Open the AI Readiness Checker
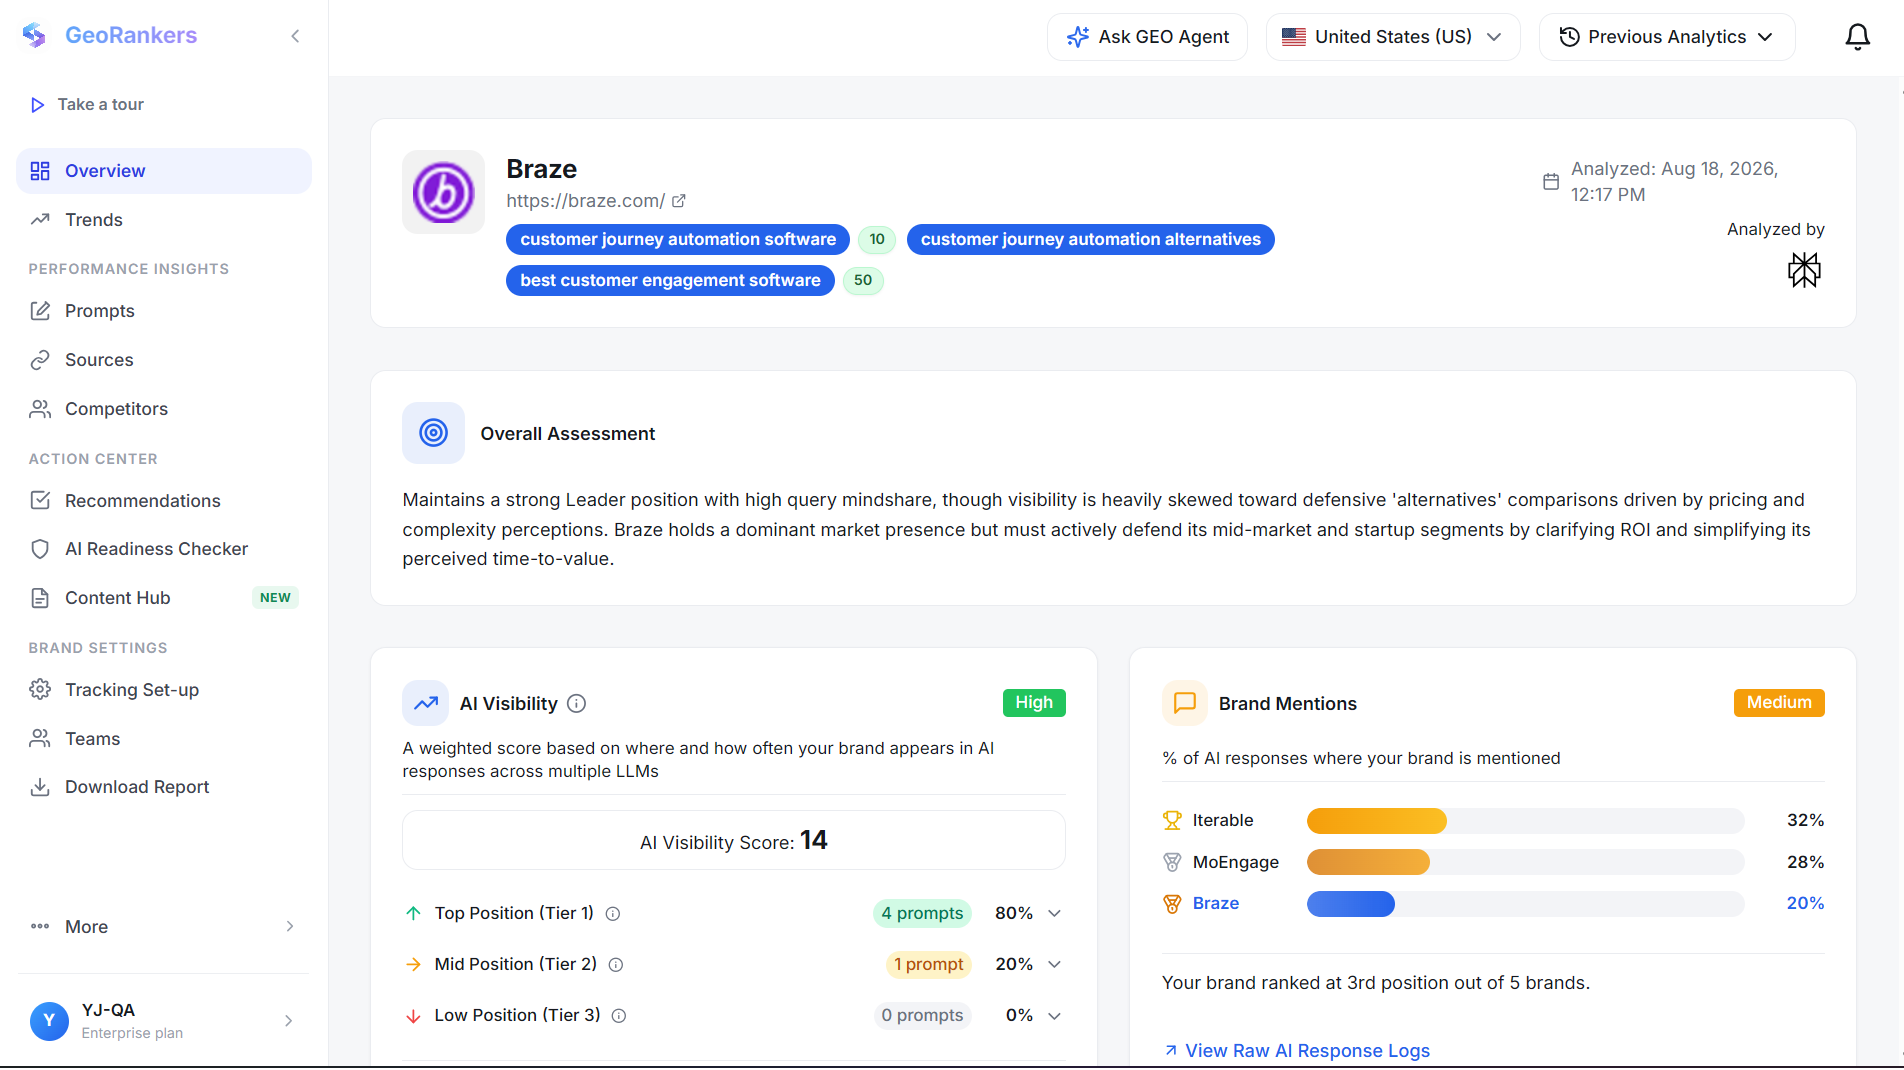 164,549
